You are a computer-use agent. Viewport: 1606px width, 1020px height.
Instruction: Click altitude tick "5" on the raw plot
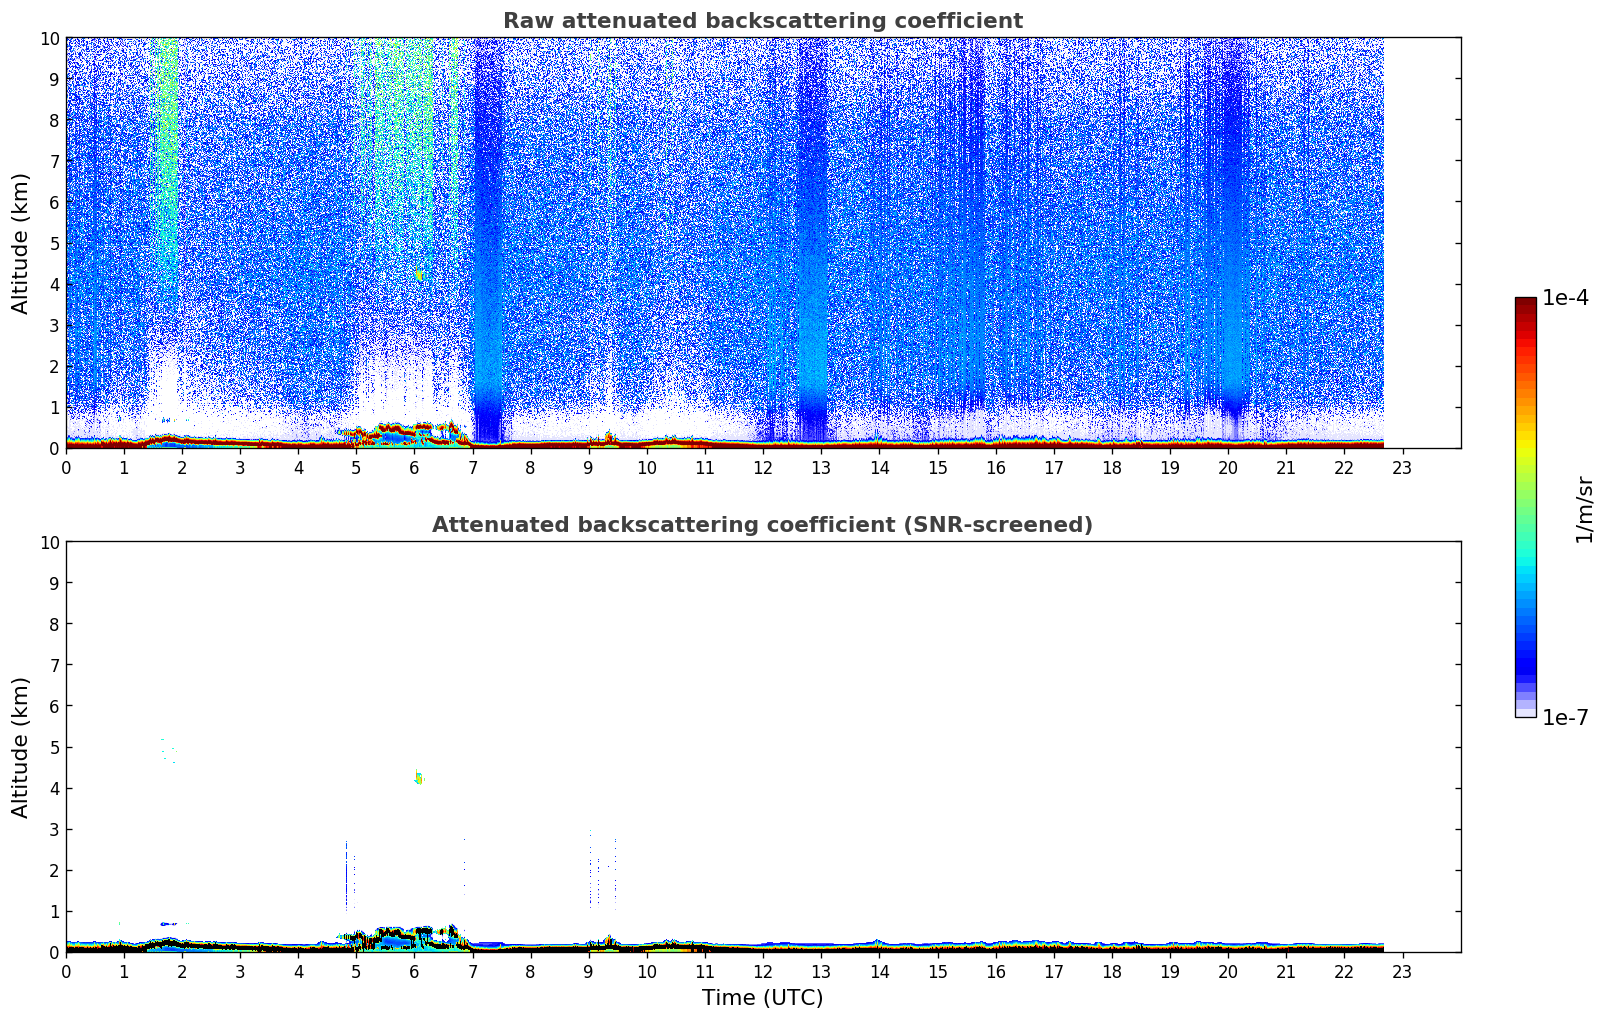click(55, 243)
